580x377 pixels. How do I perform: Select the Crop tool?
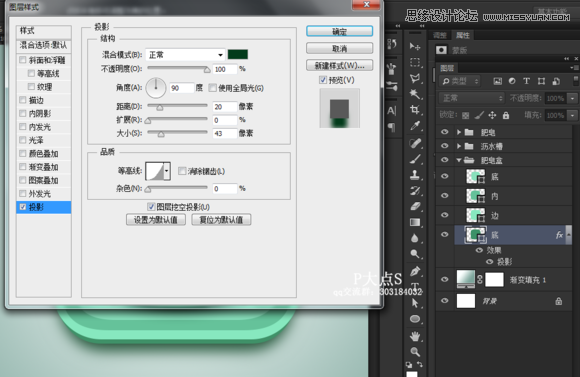(415, 110)
